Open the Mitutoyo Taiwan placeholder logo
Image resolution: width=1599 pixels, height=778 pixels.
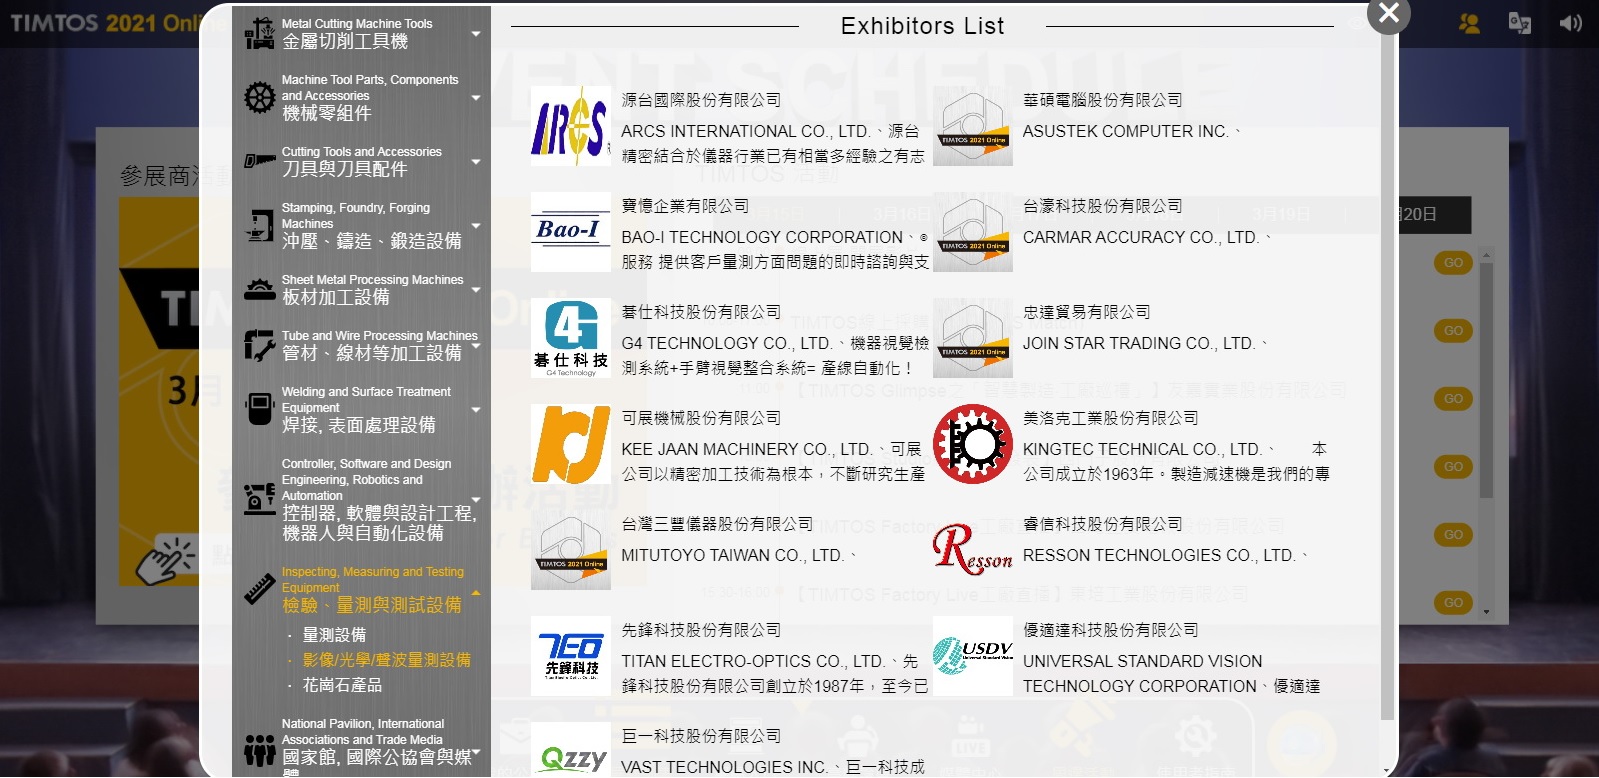pyautogui.click(x=570, y=550)
